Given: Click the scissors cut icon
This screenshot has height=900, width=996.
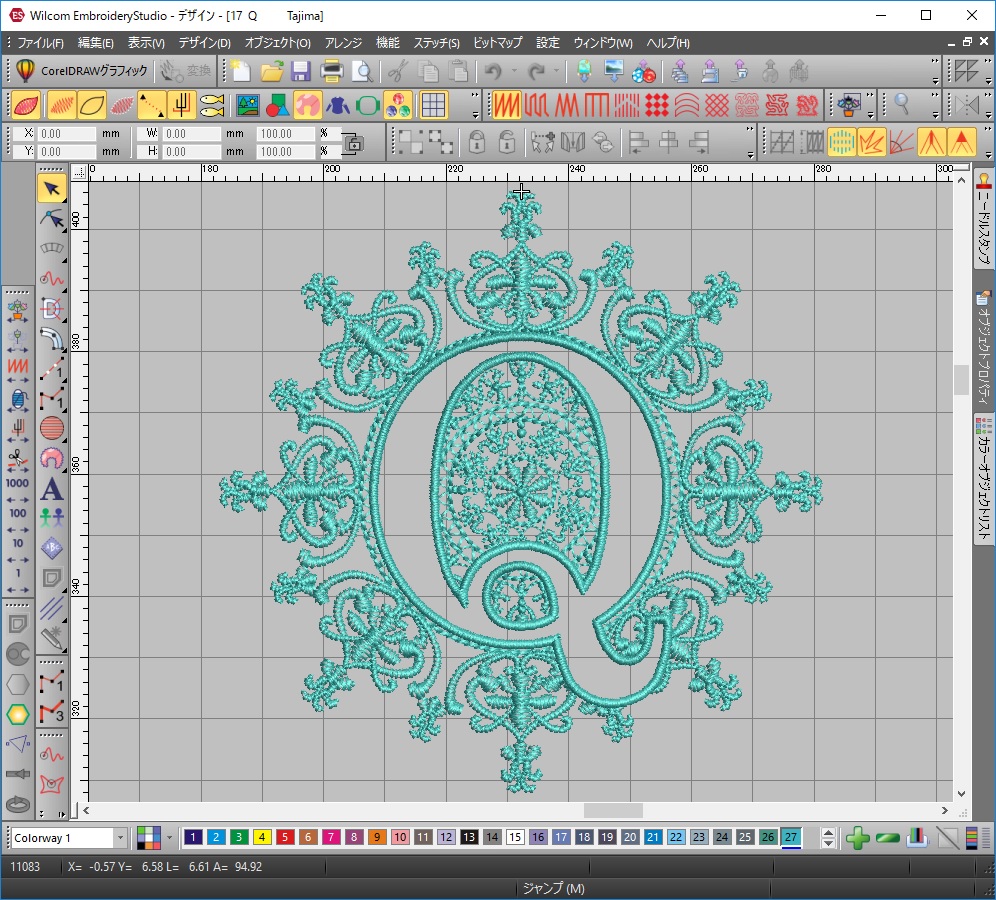Looking at the screenshot, I should pos(398,71).
